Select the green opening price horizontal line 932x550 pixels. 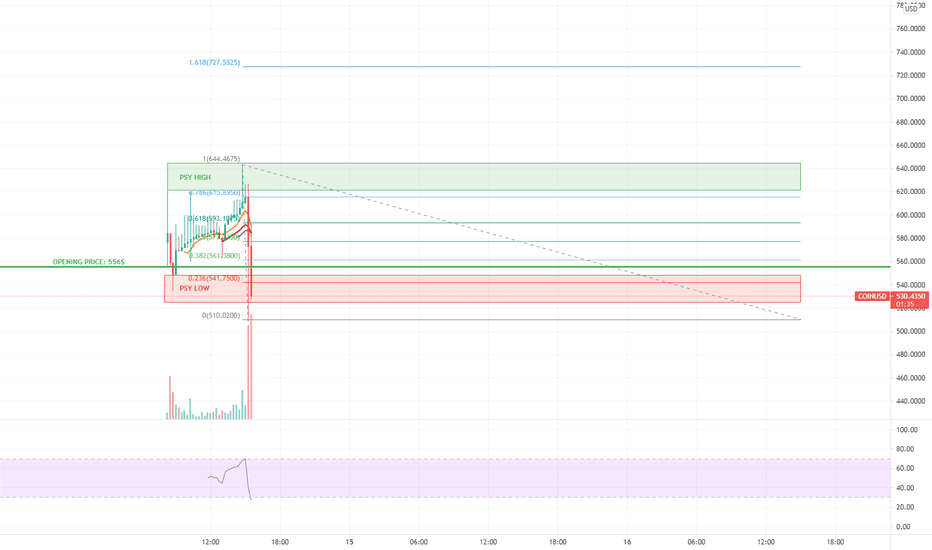click(445, 267)
